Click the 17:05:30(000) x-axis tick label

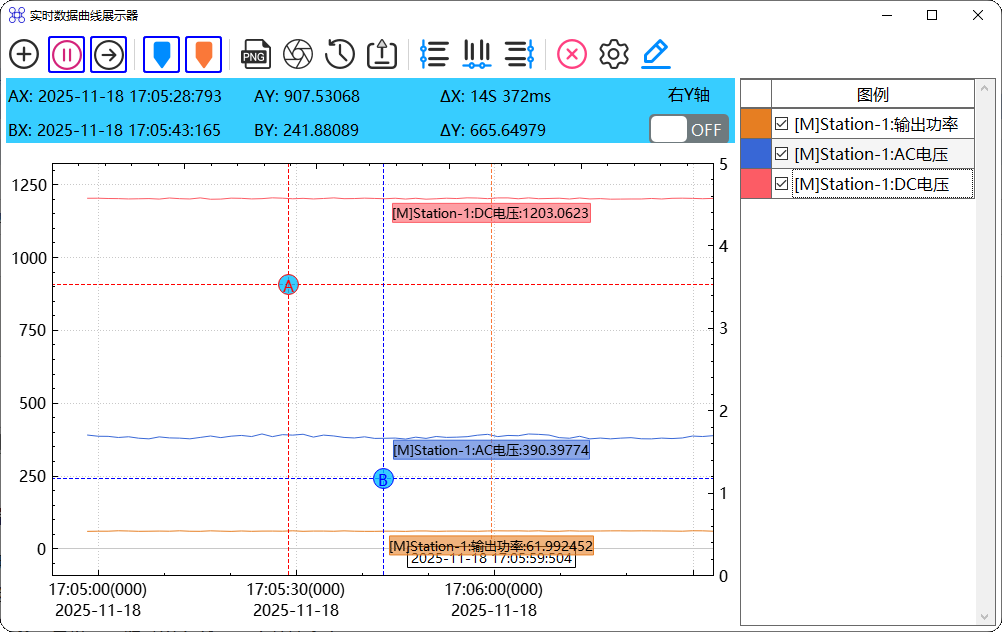click(x=296, y=589)
